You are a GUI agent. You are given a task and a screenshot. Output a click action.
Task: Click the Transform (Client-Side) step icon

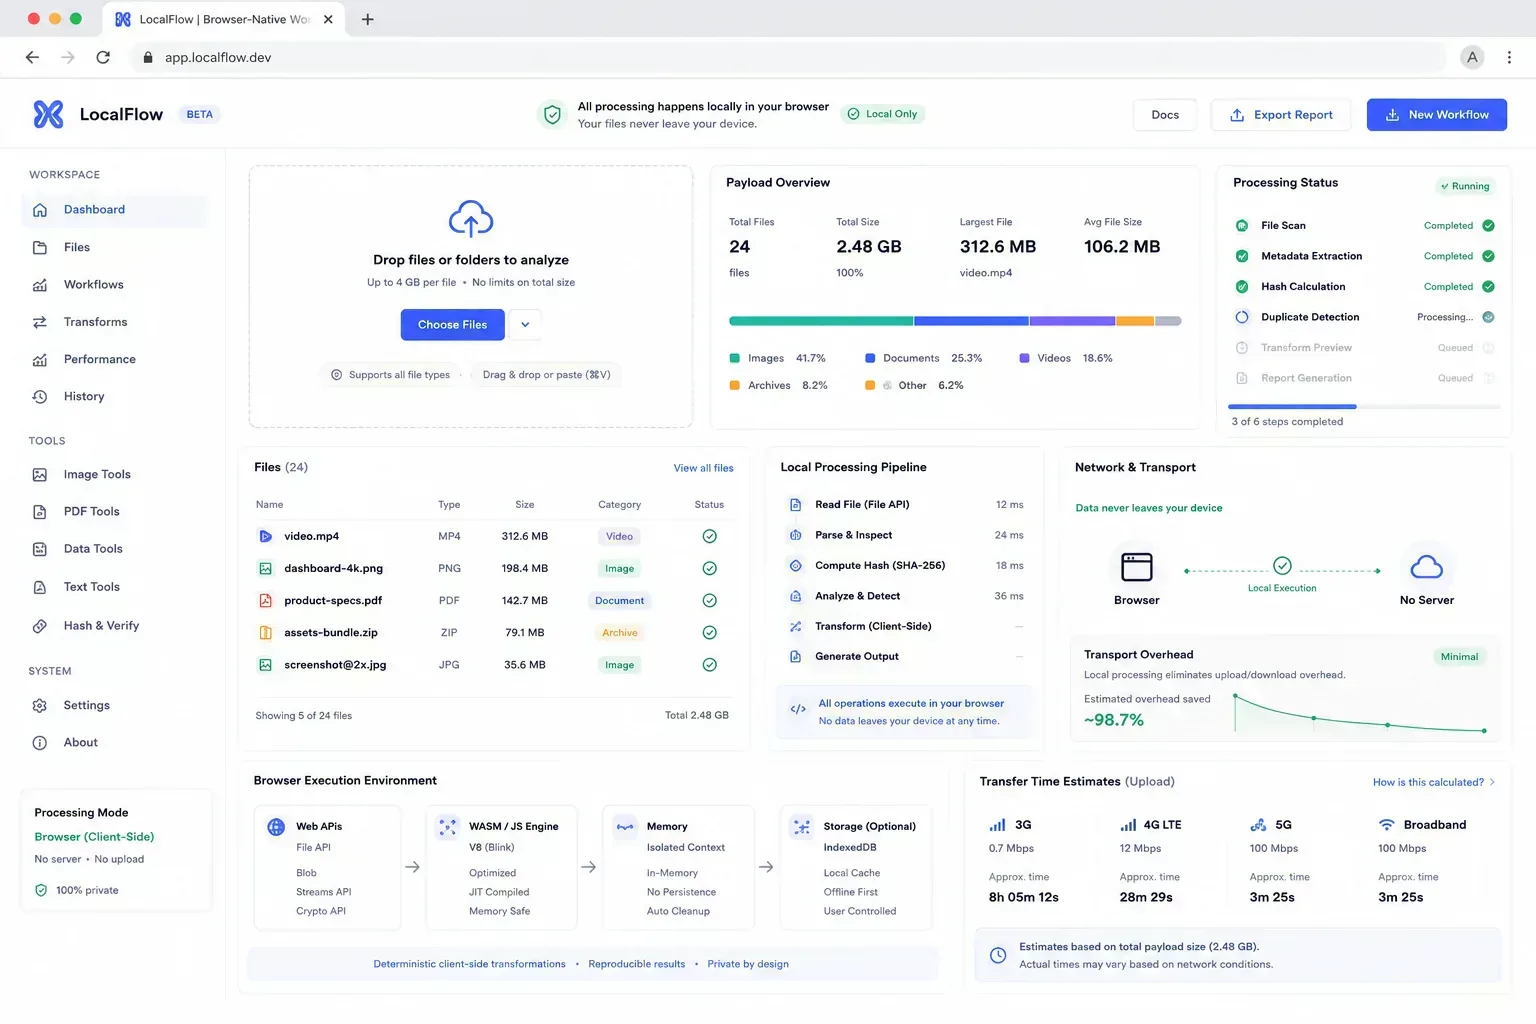796,627
